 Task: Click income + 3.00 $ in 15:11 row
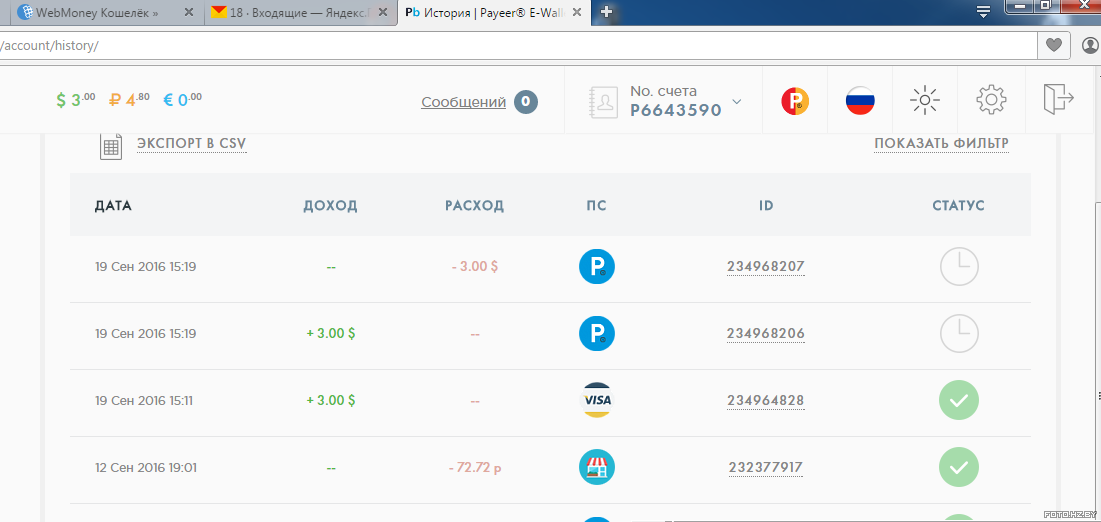click(x=331, y=400)
